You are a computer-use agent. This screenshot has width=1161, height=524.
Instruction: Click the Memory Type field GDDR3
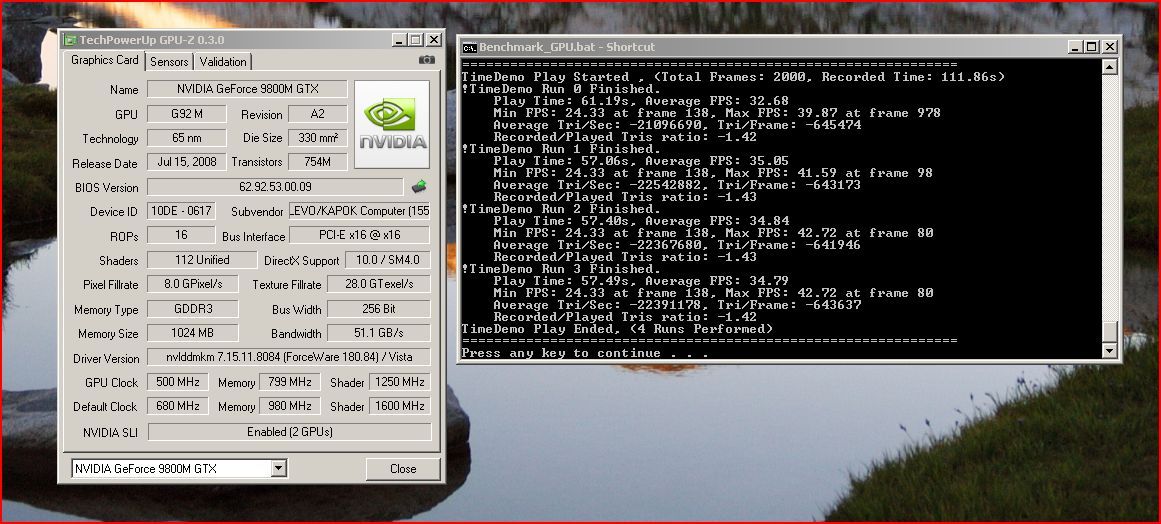[193, 309]
